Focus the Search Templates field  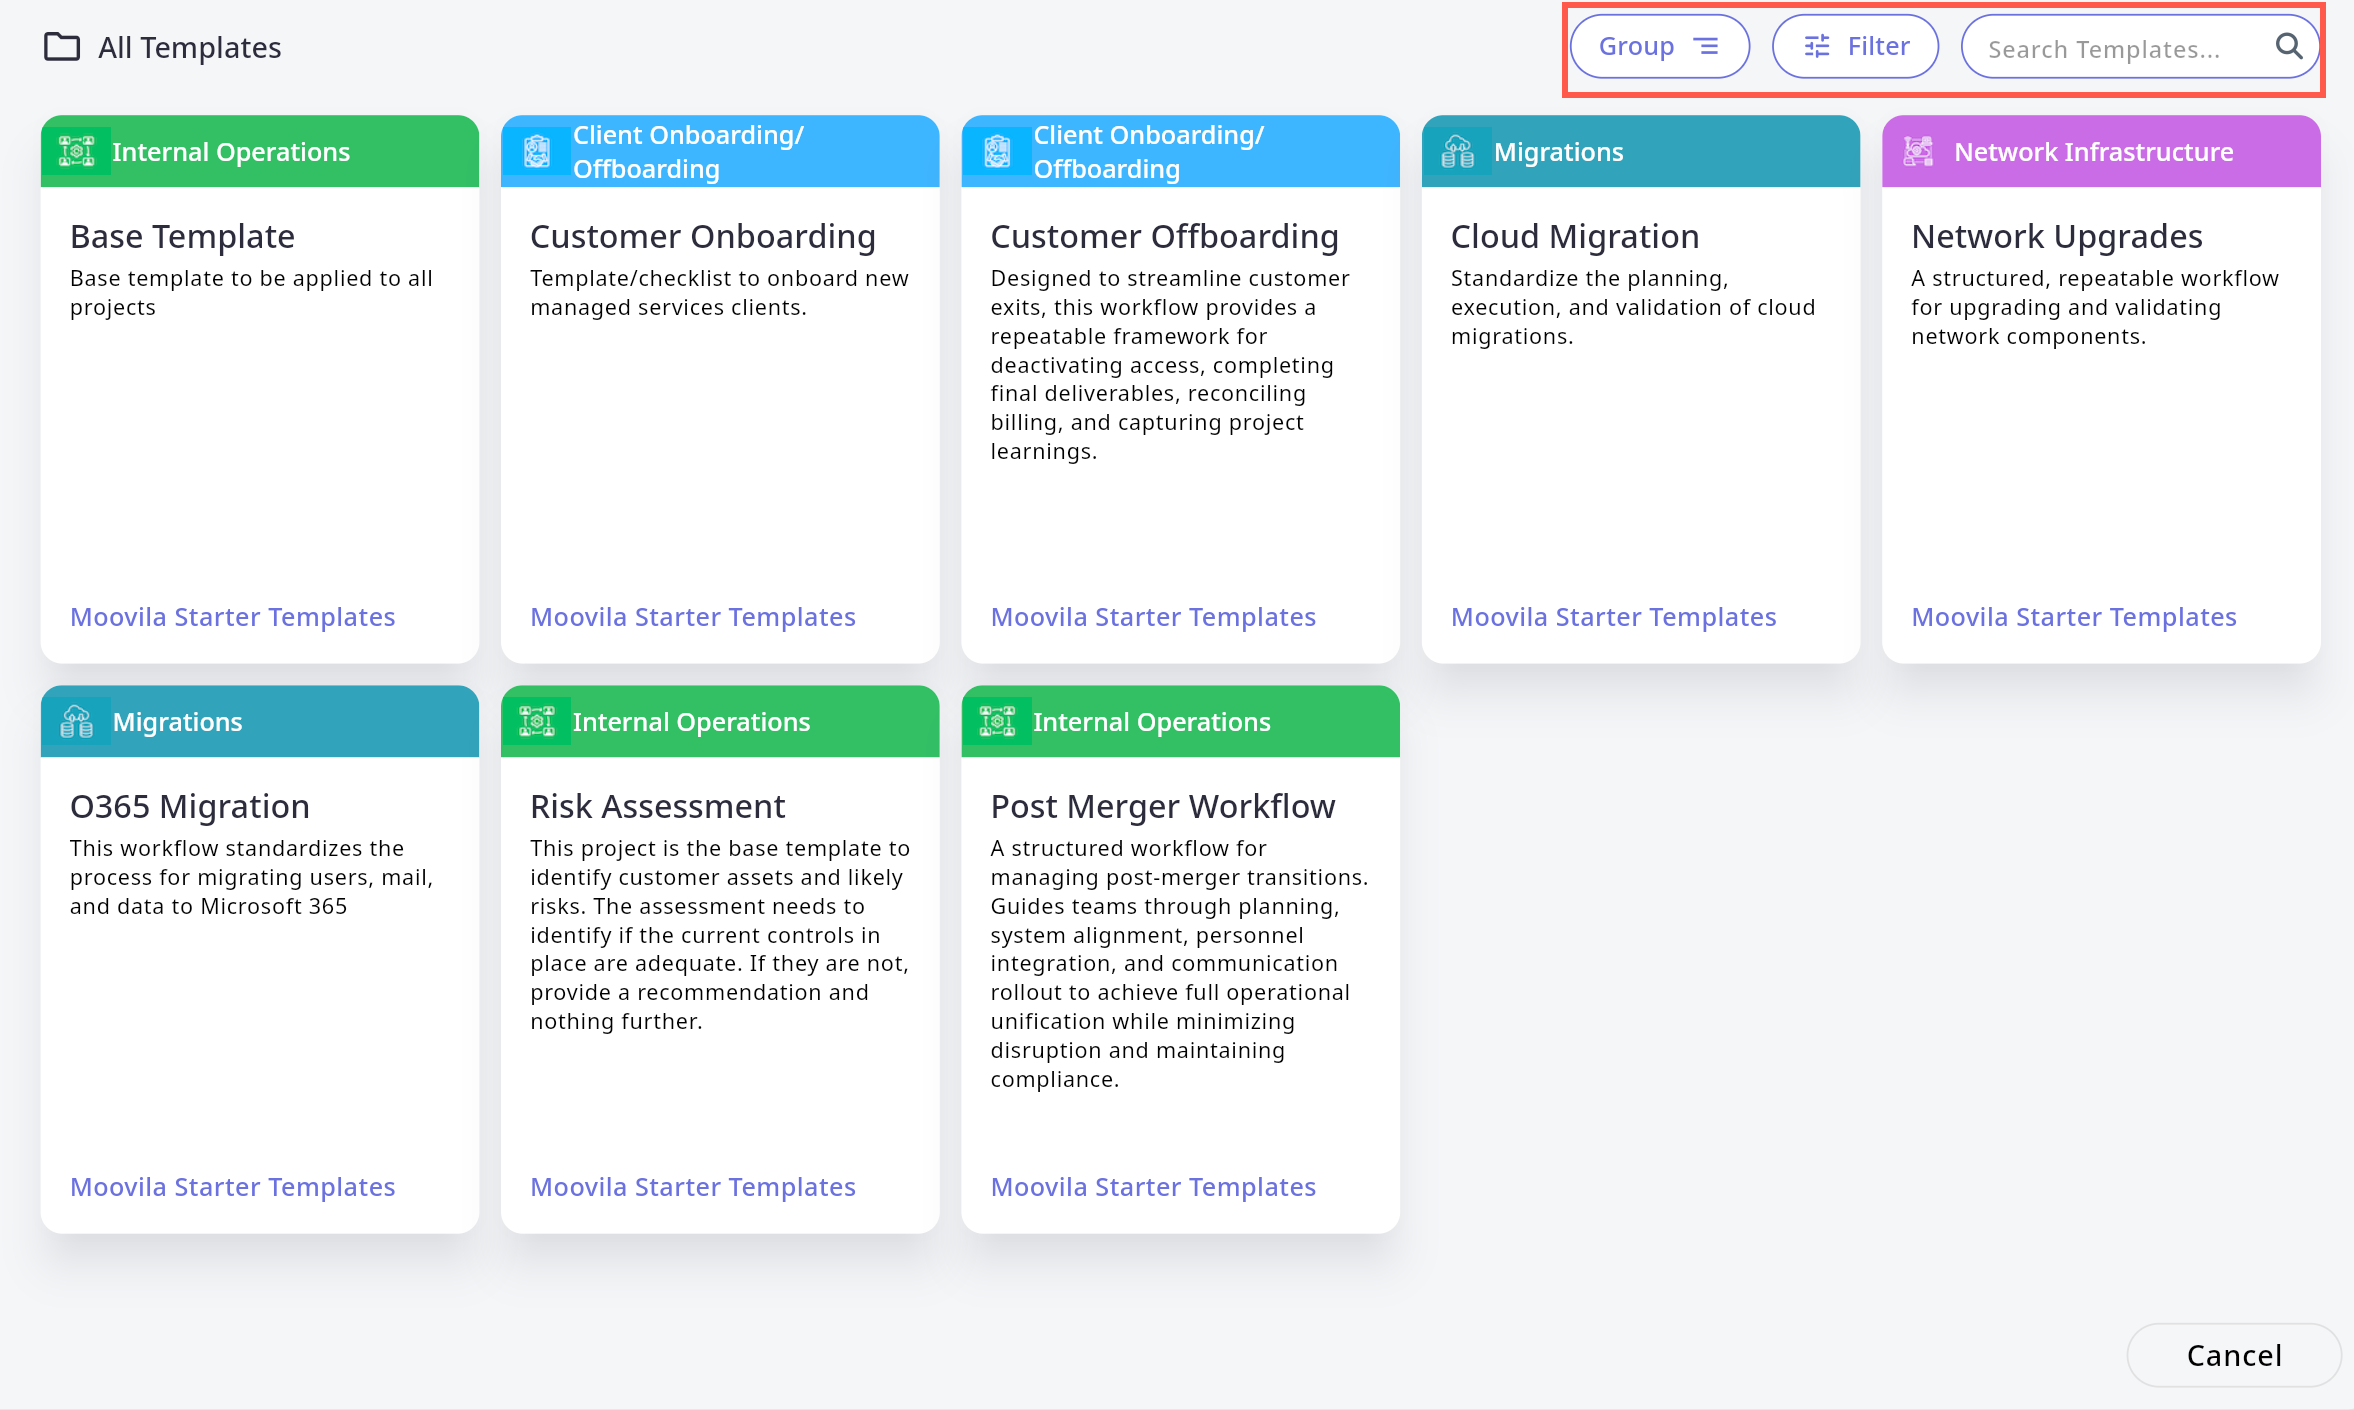(2110, 48)
